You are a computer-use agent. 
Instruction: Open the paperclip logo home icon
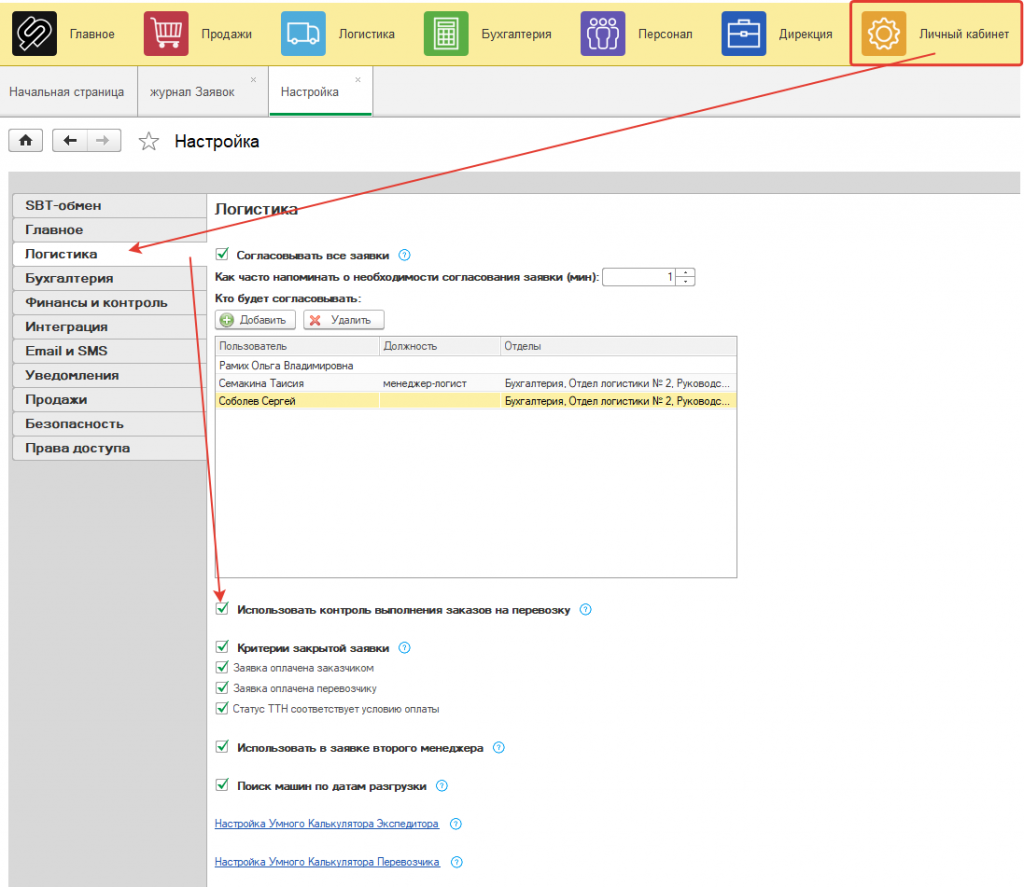click(x=34, y=33)
